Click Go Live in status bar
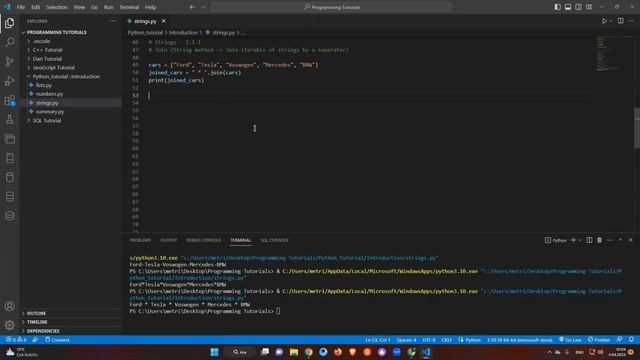 (x=570, y=340)
